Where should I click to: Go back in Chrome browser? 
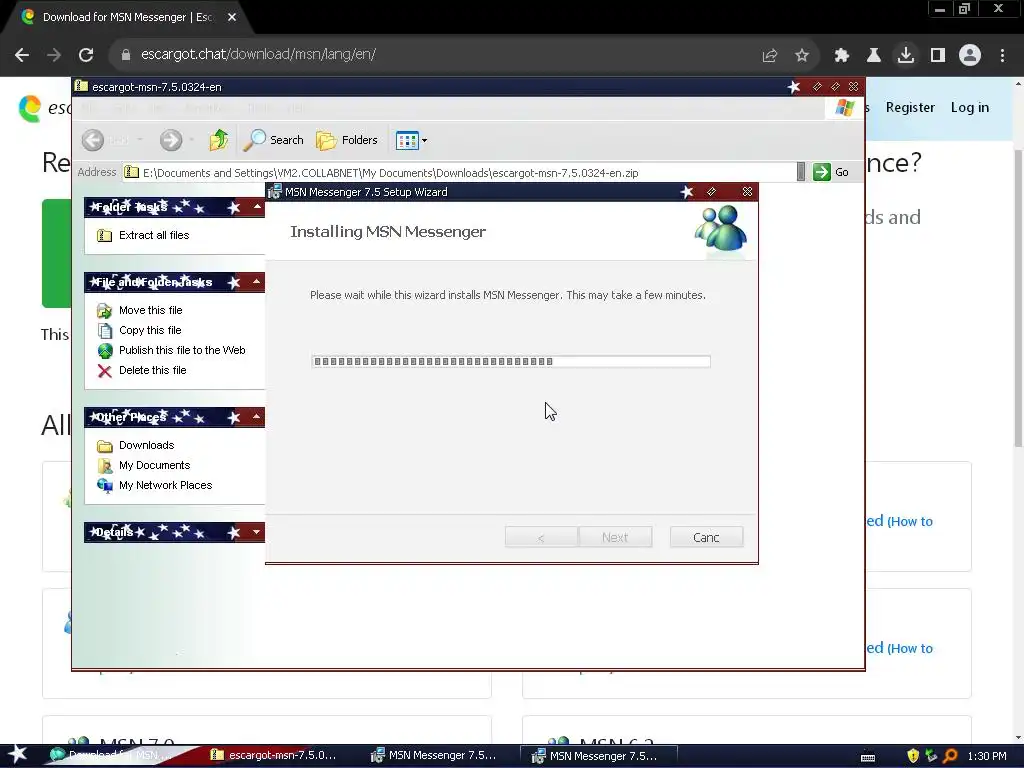22,55
